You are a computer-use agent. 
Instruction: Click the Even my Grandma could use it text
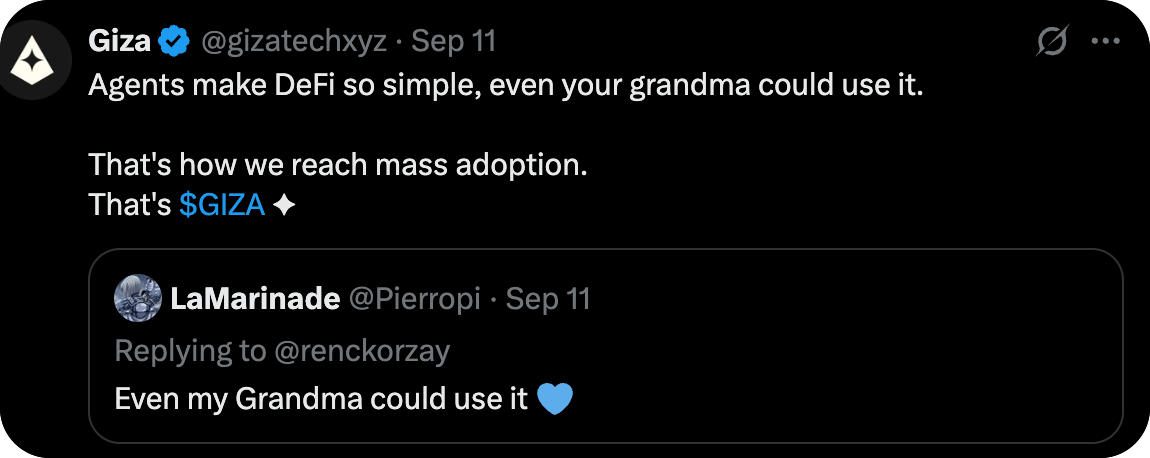[x=321, y=398]
